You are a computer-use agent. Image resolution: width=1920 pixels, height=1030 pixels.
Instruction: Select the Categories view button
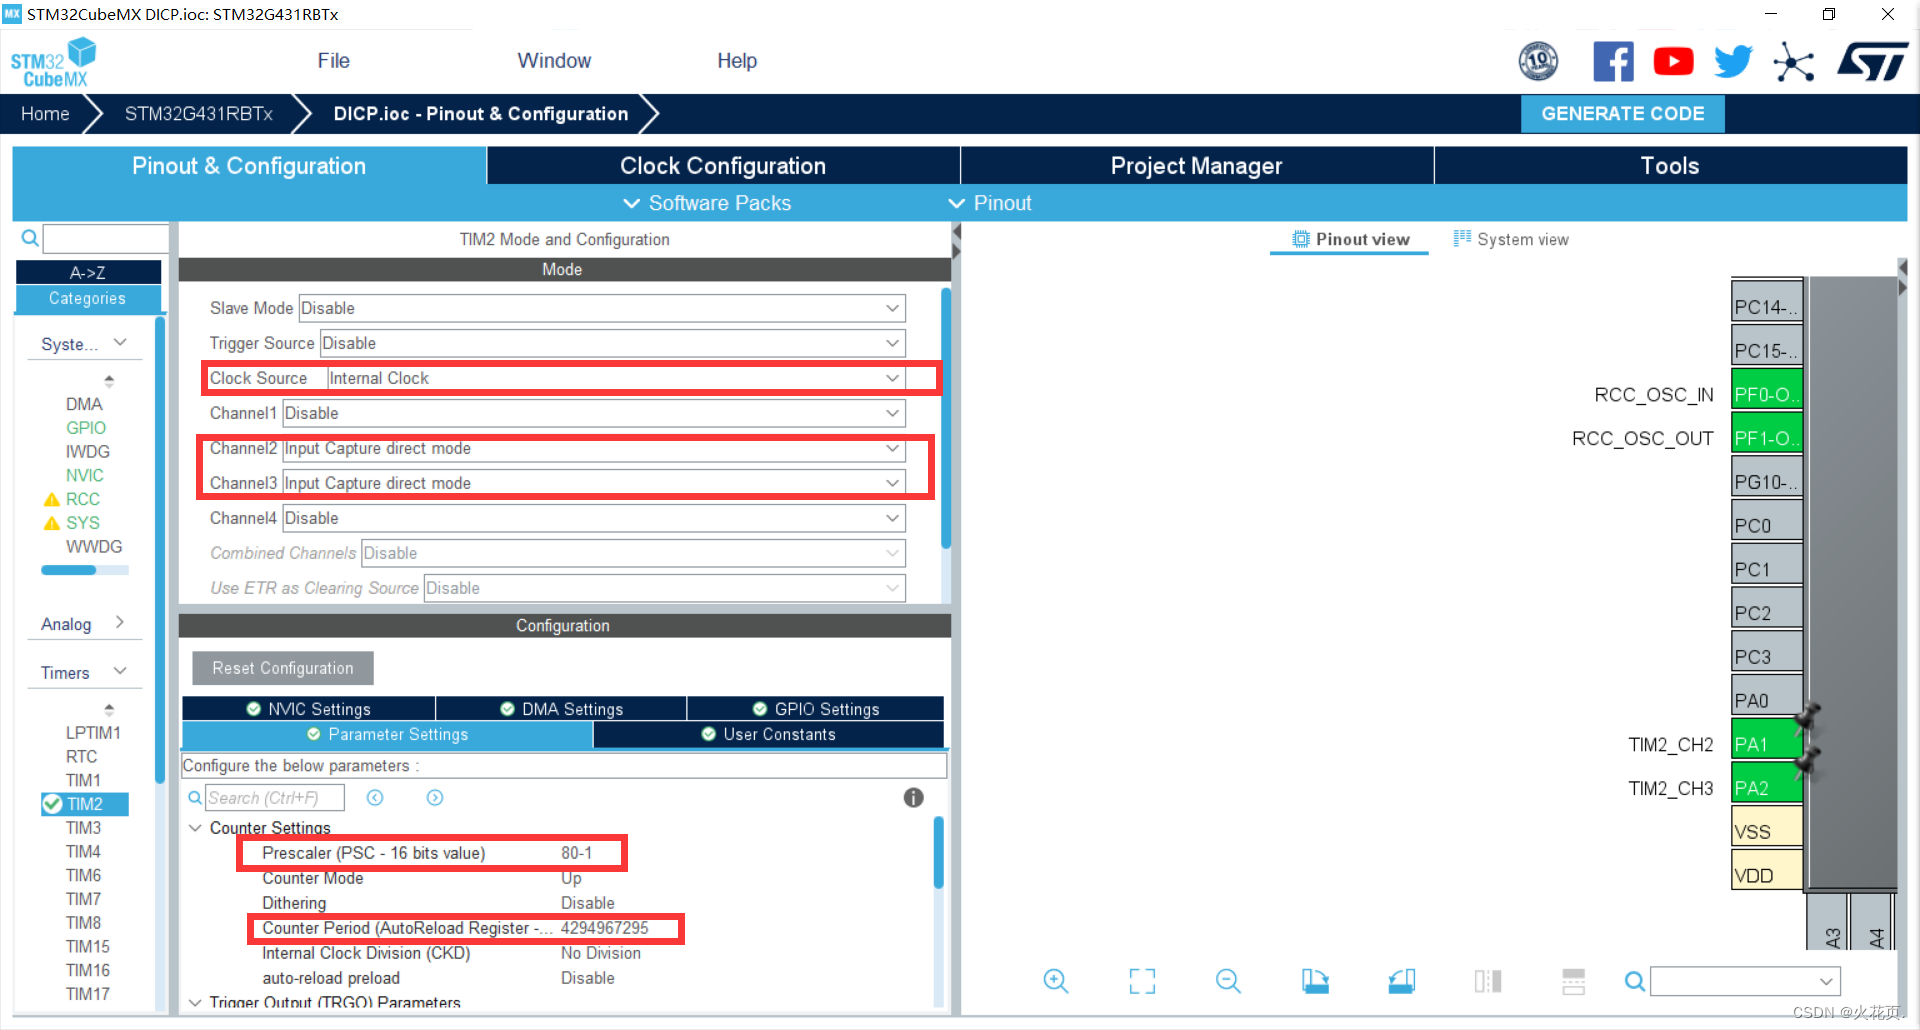(x=88, y=298)
